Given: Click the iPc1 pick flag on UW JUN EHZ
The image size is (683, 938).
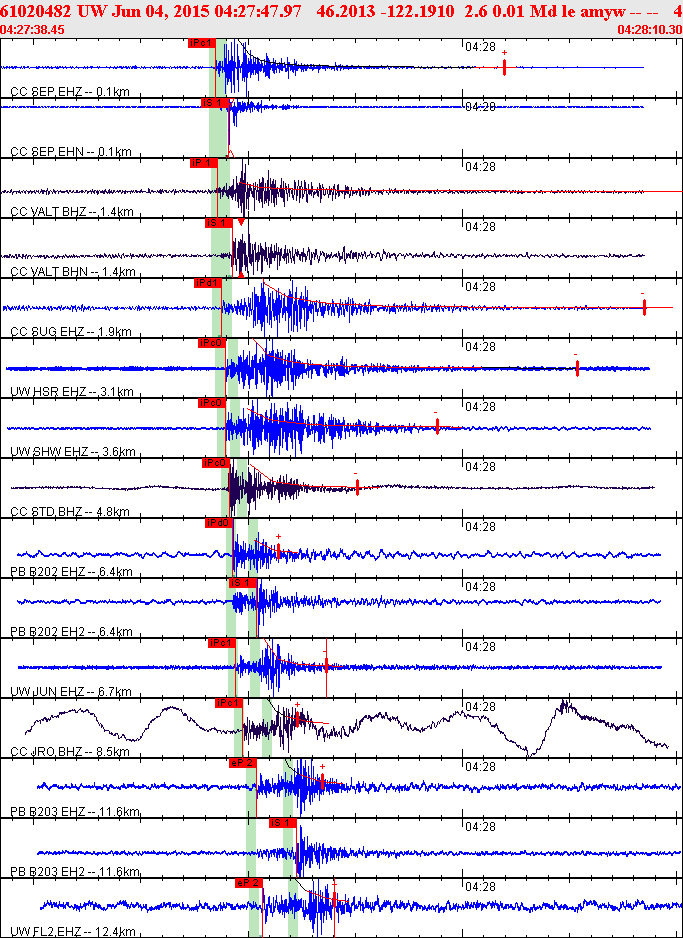Looking at the screenshot, I should (x=222, y=642).
